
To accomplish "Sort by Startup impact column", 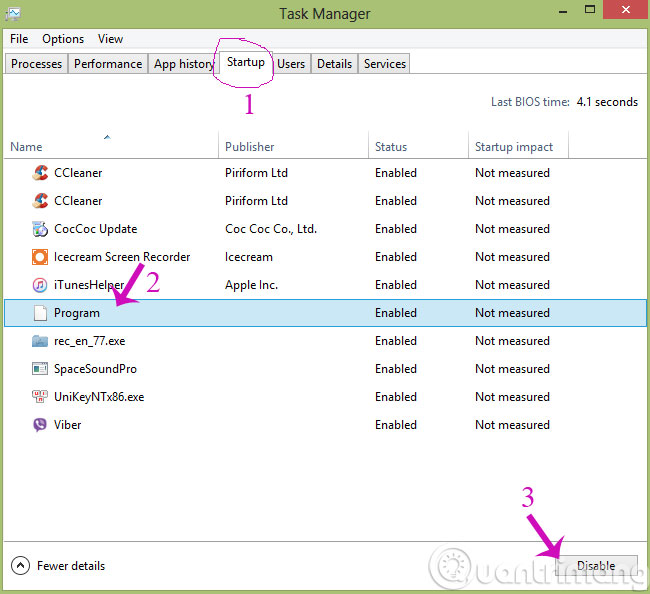I will 513,147.
